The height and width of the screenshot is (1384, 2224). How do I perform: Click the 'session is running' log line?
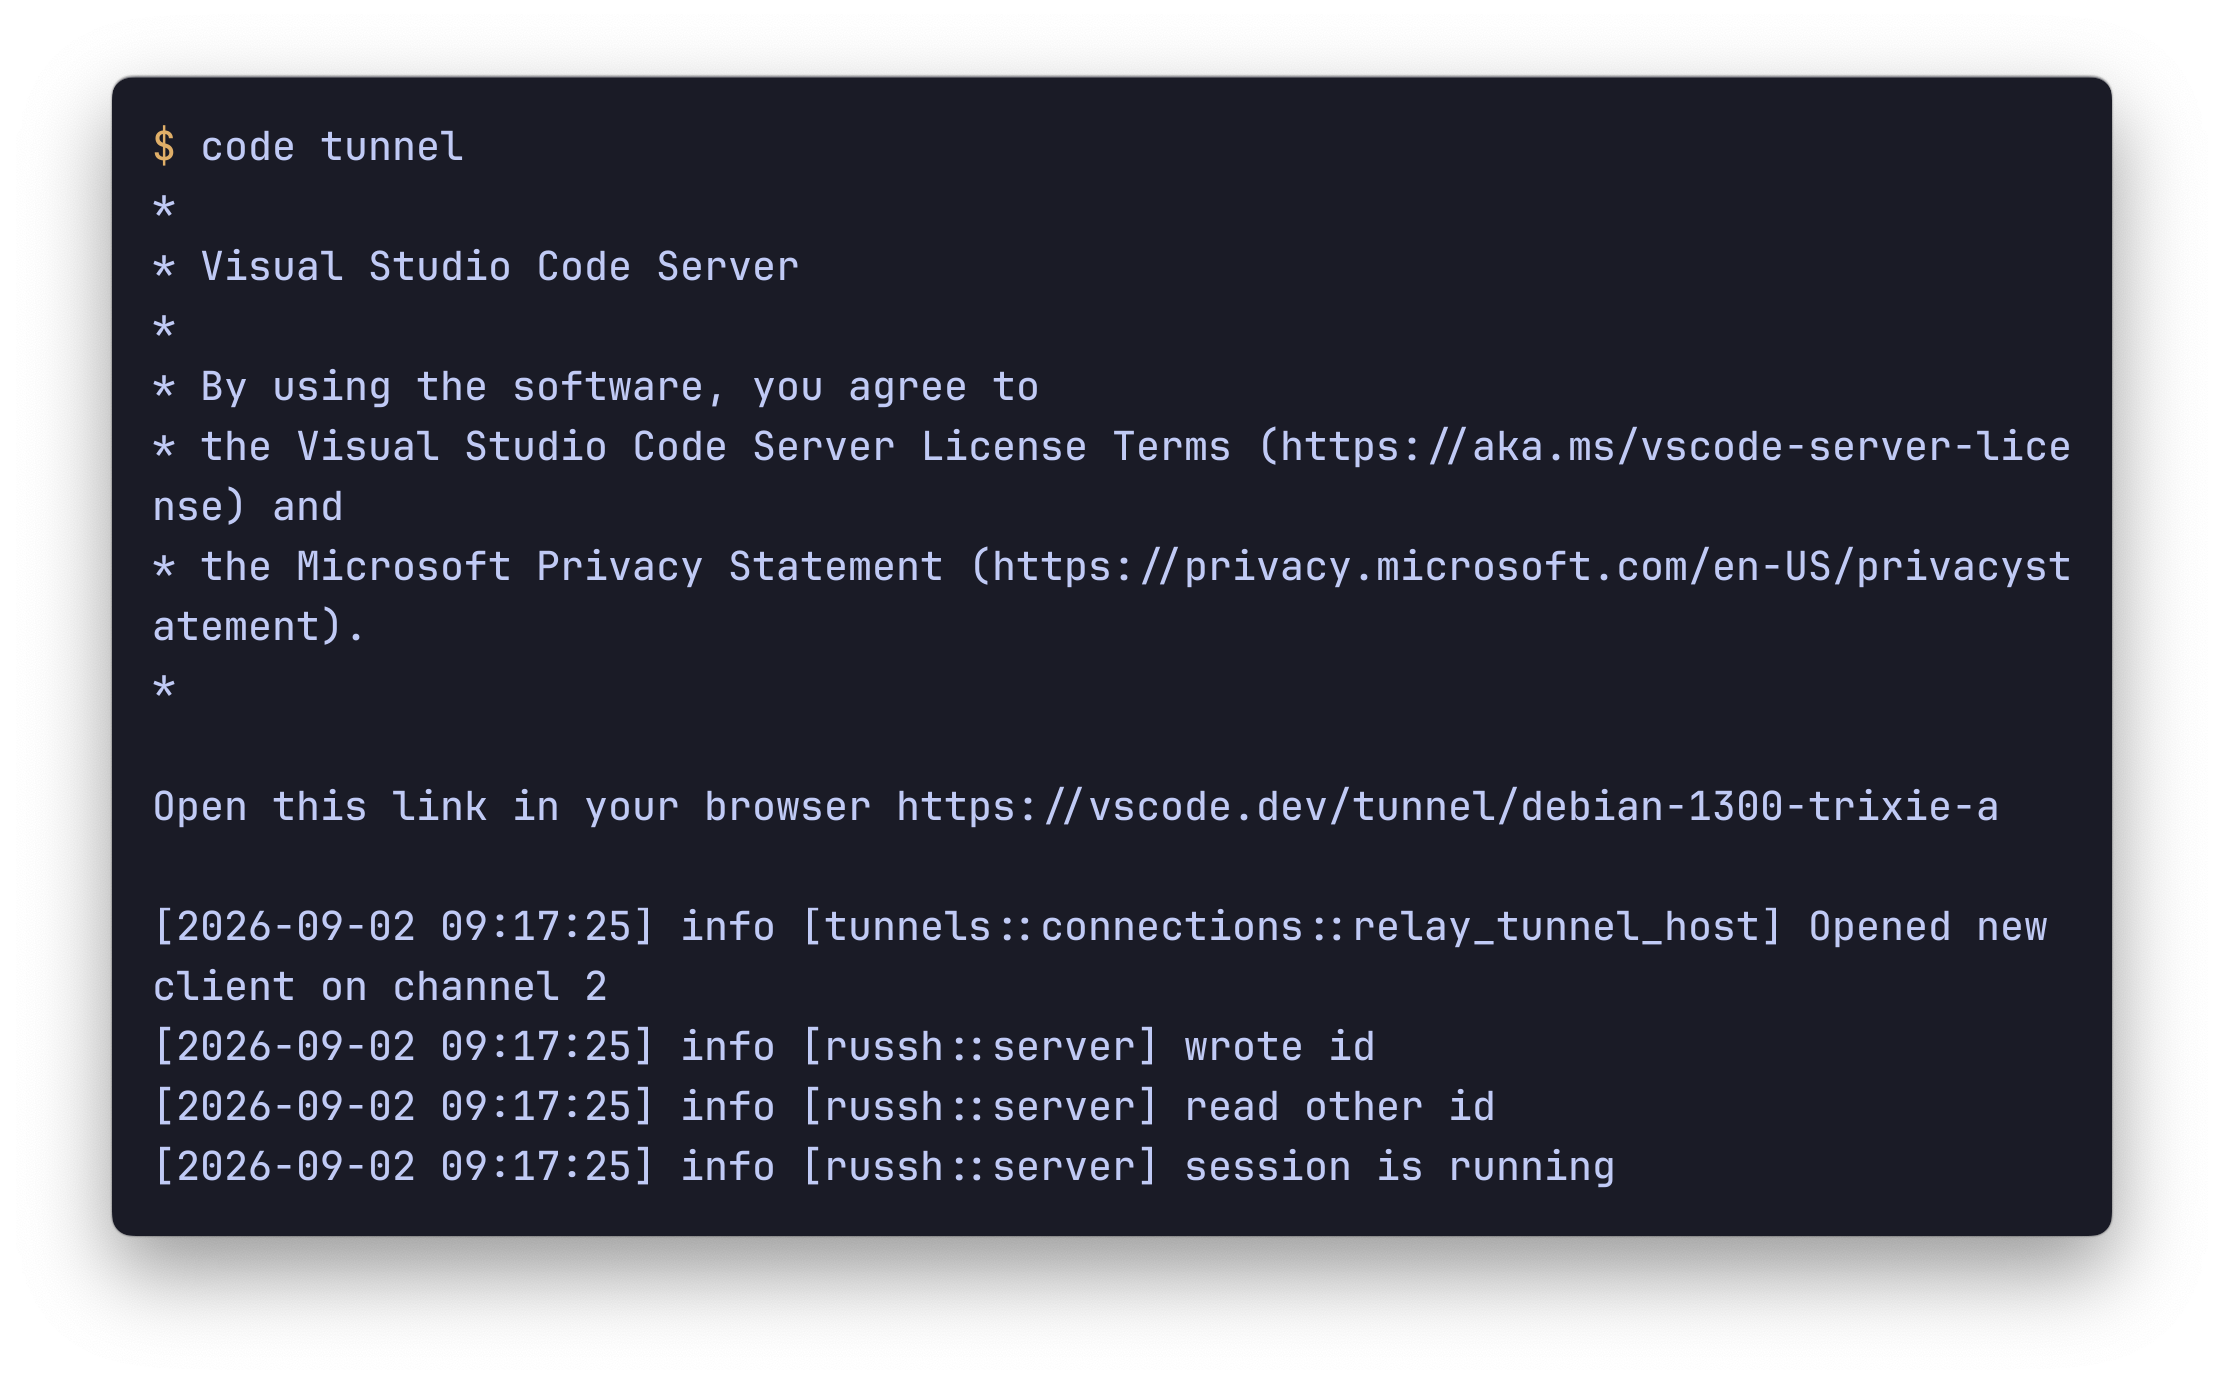pos(884,1167)
